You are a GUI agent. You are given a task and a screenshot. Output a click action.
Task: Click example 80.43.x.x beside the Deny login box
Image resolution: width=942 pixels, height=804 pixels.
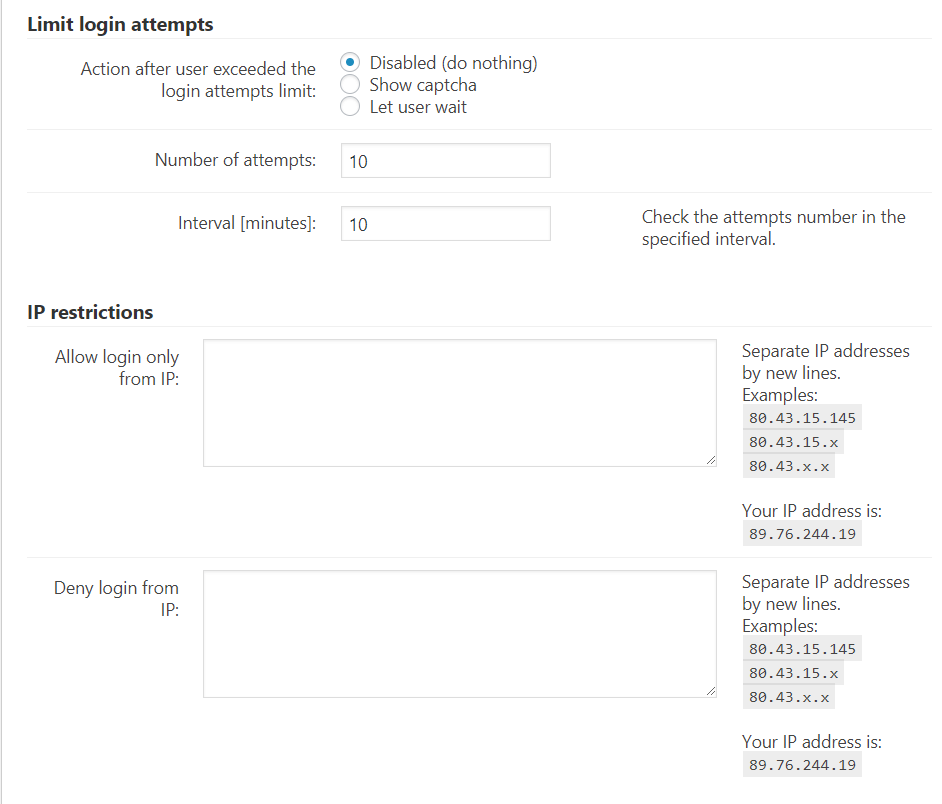pos(789,697)
